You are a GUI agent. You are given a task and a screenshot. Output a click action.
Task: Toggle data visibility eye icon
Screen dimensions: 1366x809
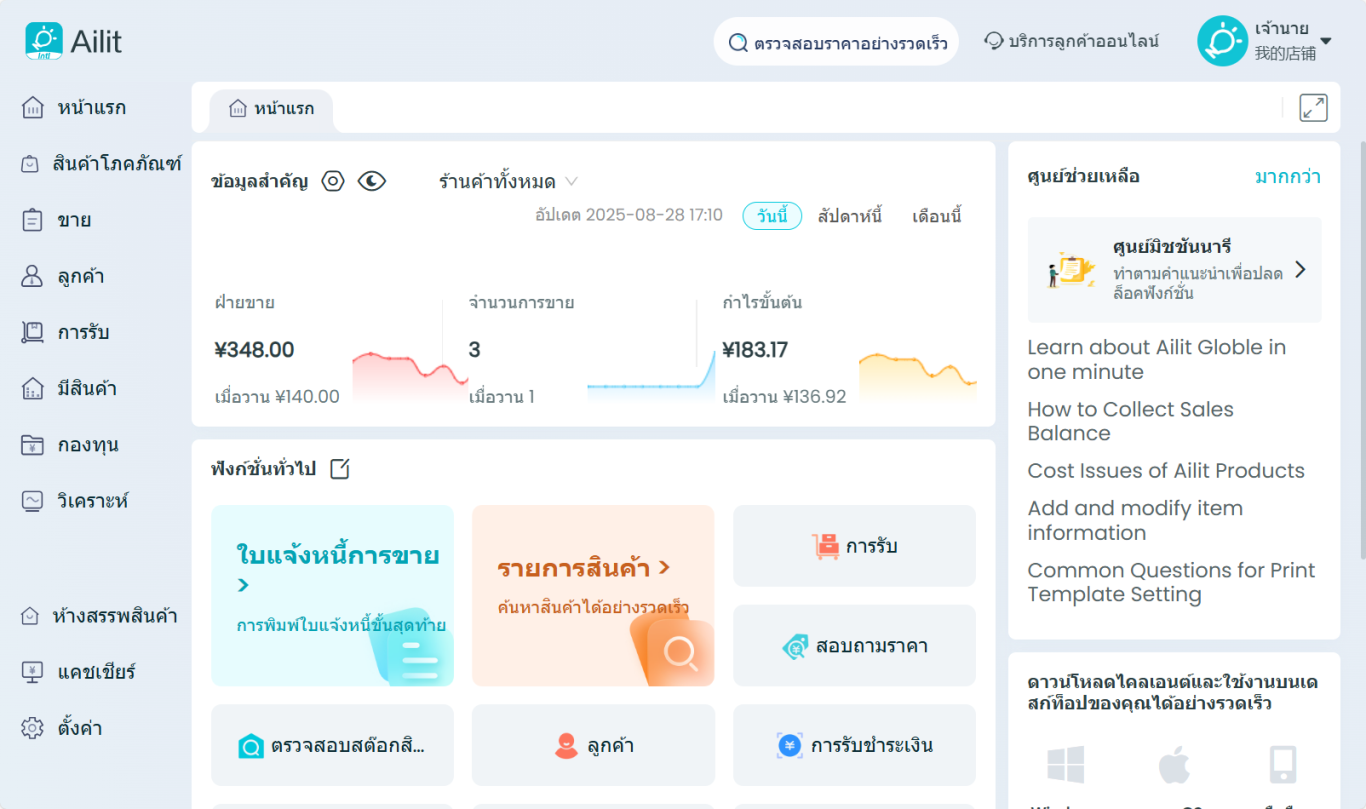[x=372, y=181]
